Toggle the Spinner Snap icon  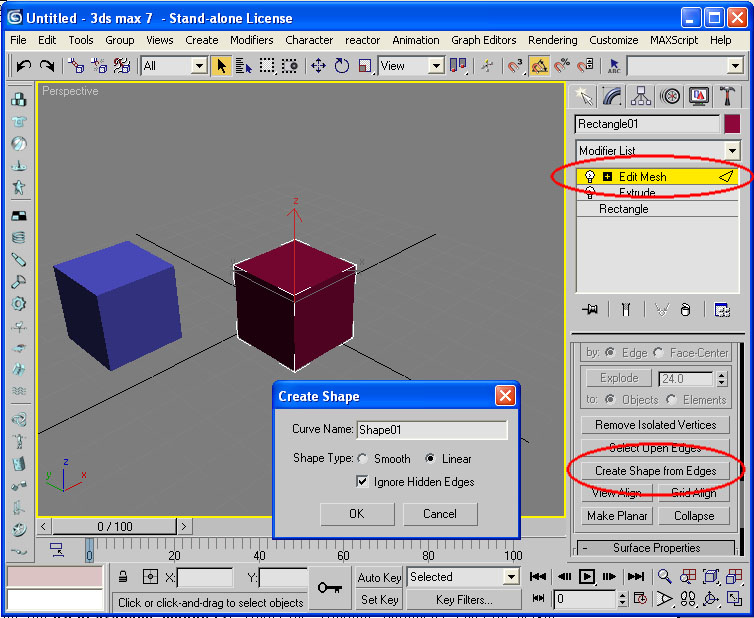585,66
